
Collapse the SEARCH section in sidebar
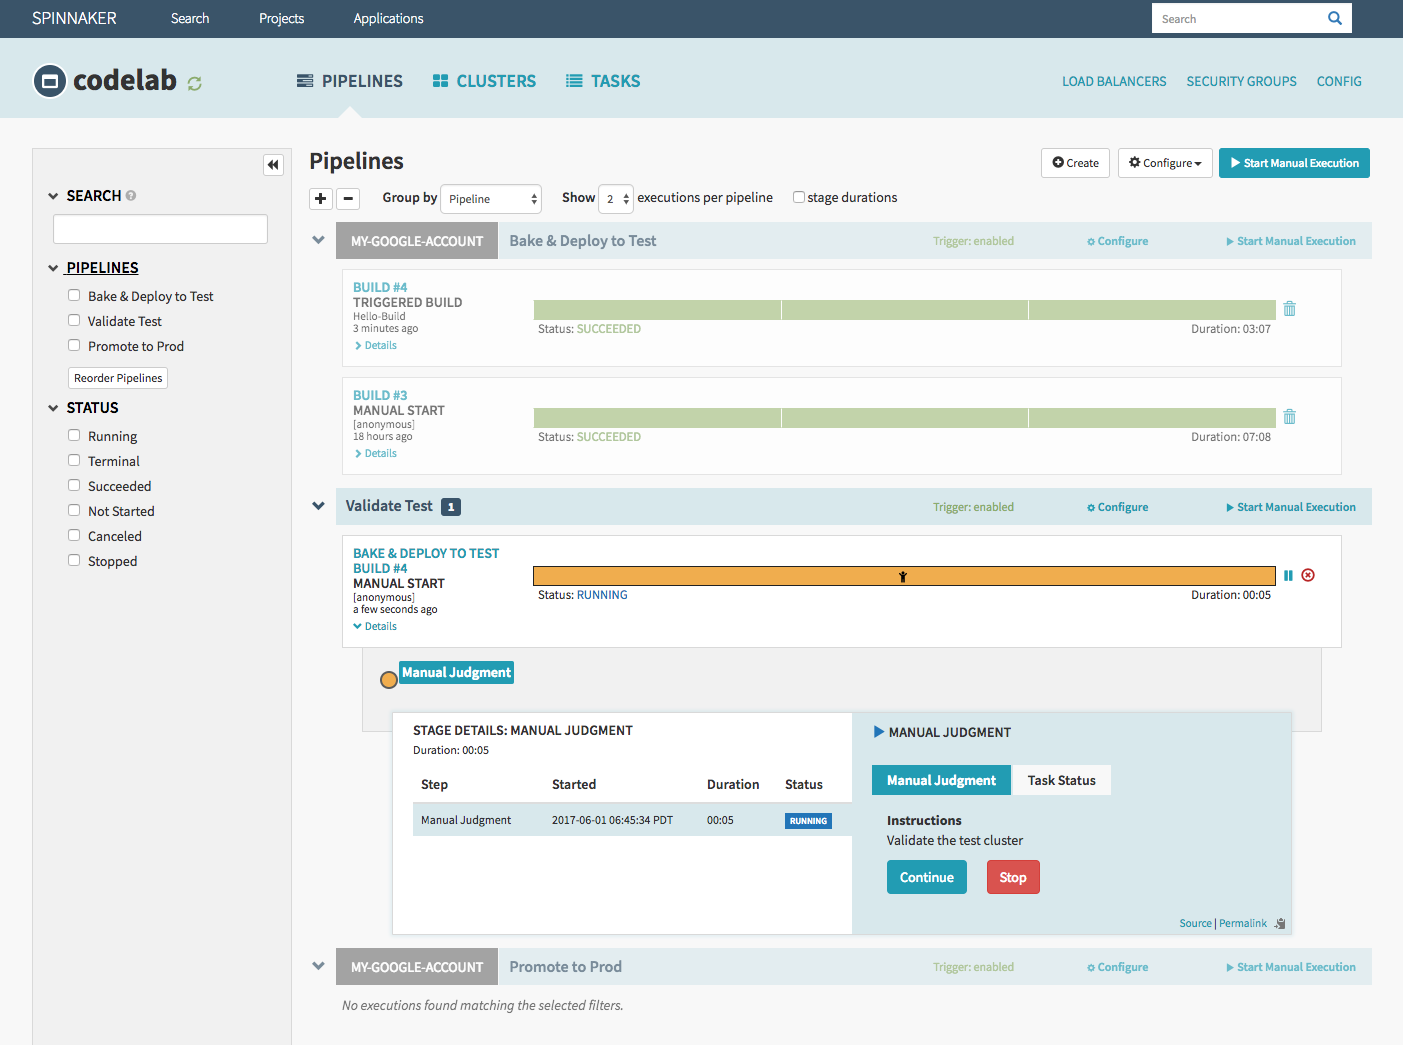pos(53,196)
